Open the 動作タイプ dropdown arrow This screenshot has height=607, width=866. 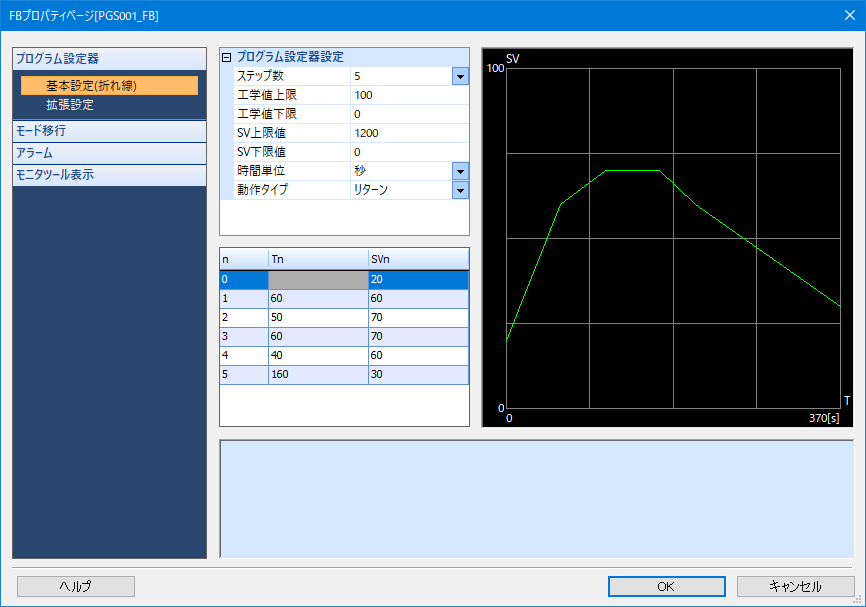pos(460,190)
